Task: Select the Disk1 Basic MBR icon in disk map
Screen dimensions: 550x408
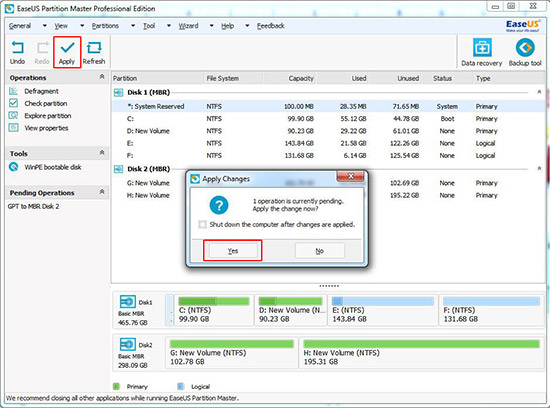Action: pos(128,302)
